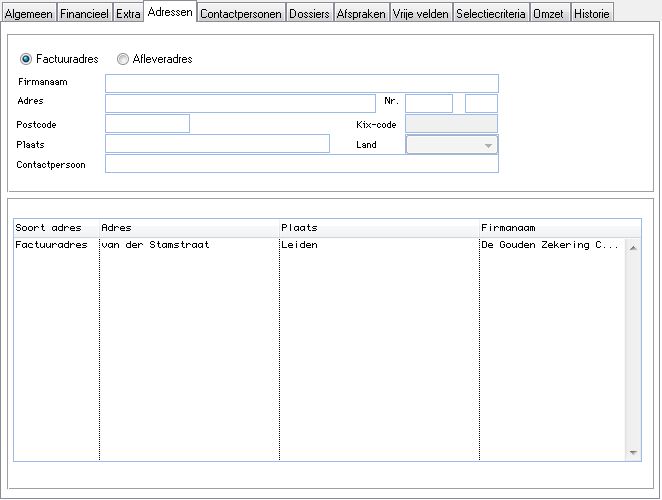Screen dimensions: 662x500
Task: Select the Afleveradres radio button
Action: pos(123,59)
